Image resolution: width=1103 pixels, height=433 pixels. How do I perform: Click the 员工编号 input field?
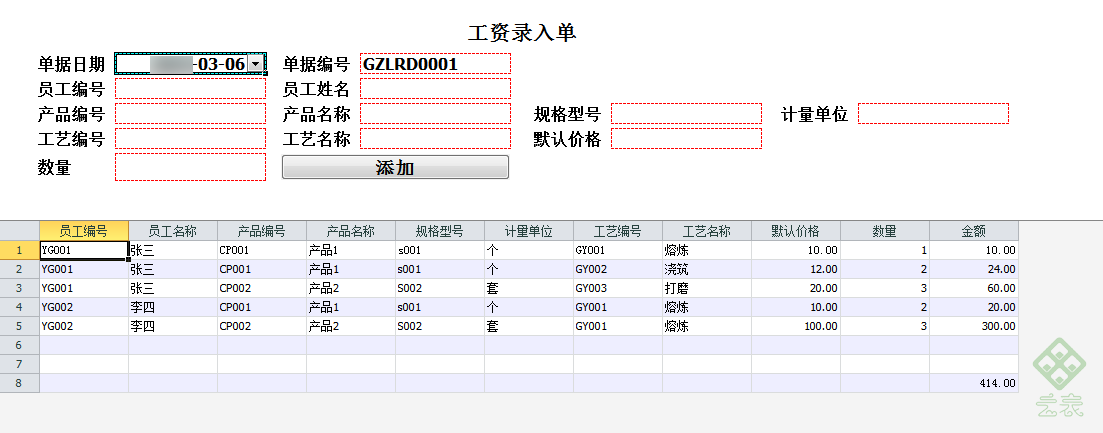point(191,89)
